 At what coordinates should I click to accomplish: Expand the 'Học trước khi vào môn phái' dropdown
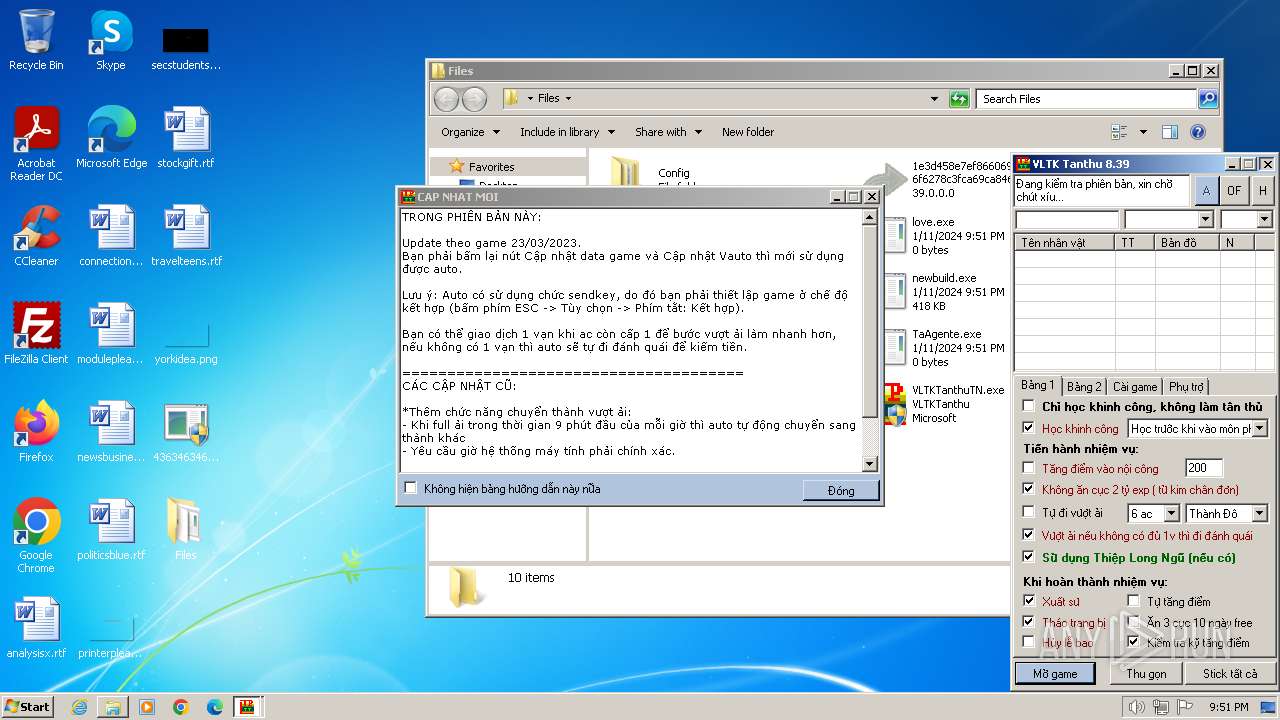coord(1259,428)
